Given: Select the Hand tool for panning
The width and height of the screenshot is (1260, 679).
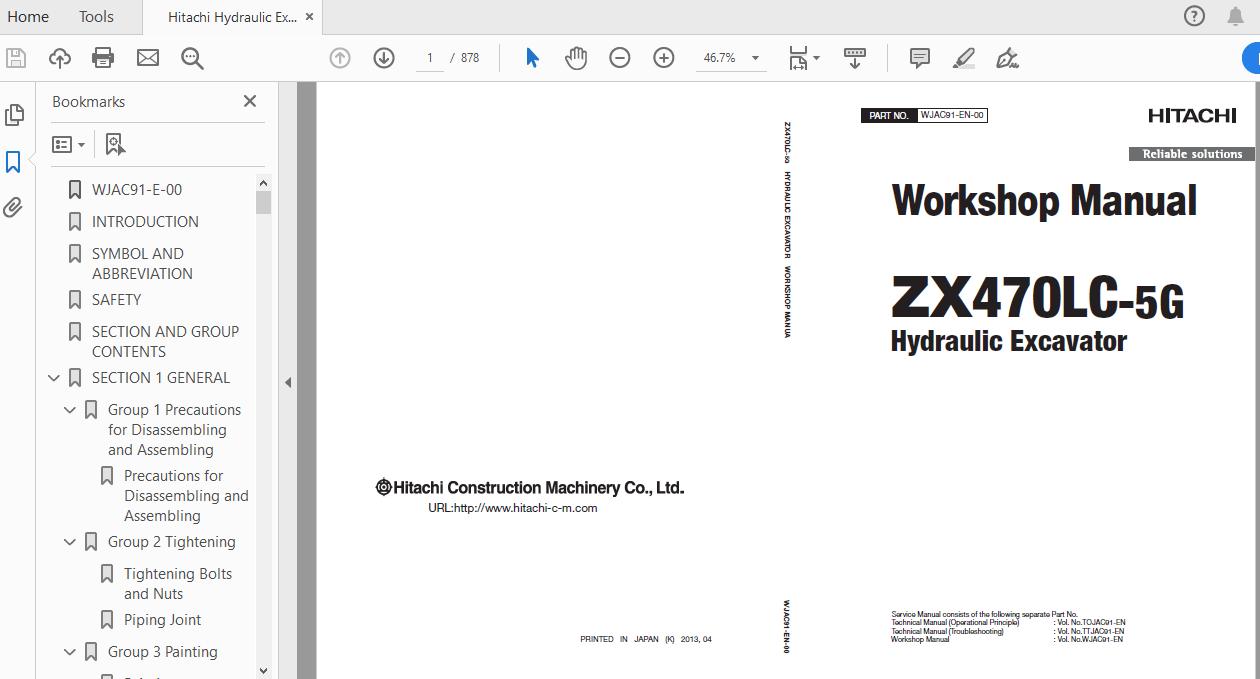Looking at the screenshot, I should tap(576, 57).
